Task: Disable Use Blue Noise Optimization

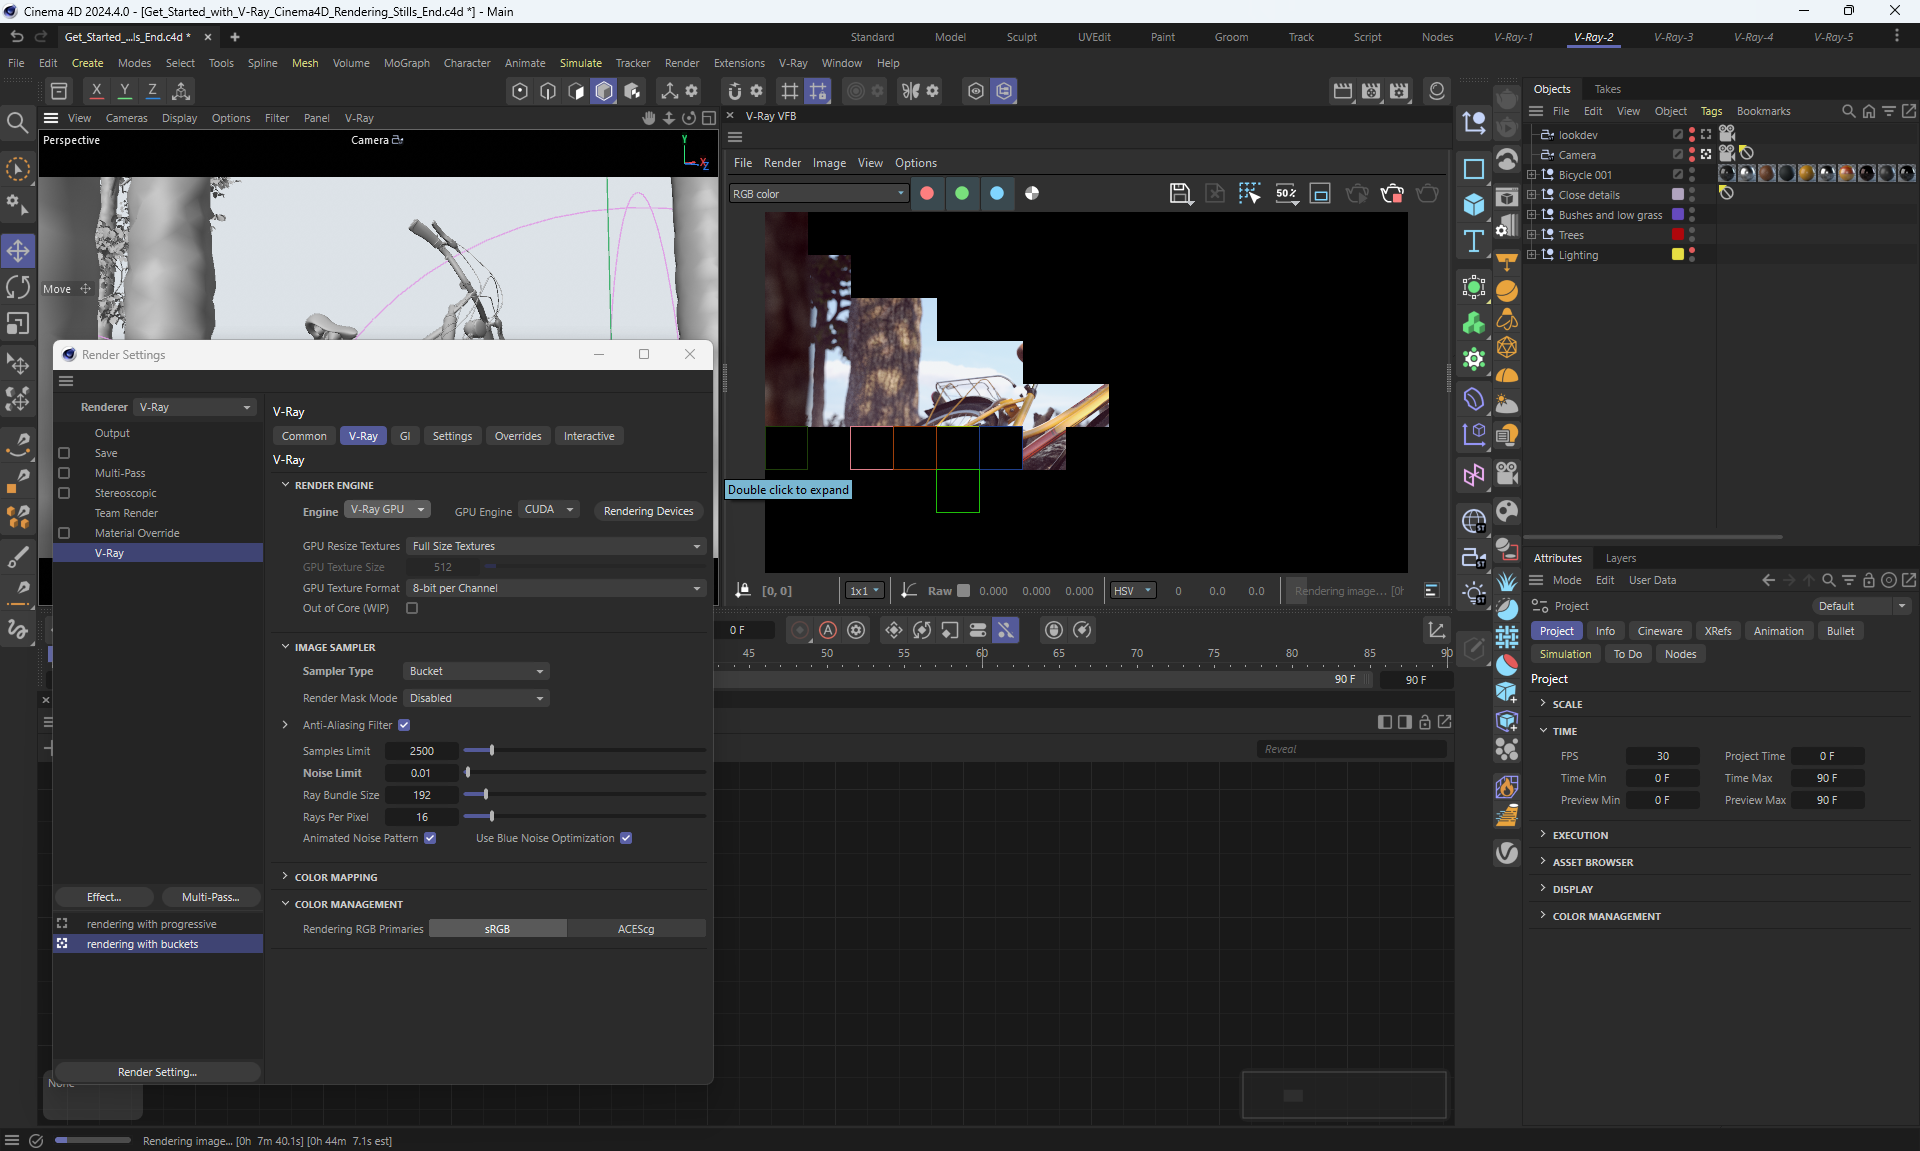Action: 626,838
